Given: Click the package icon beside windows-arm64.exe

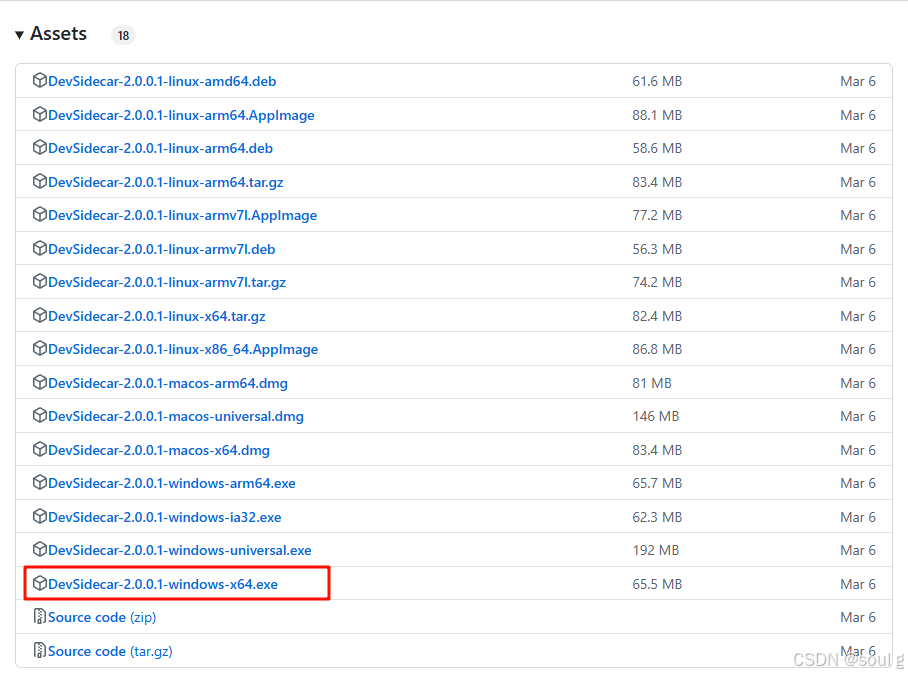Looking at the screenshot, I should coord(39,483).
